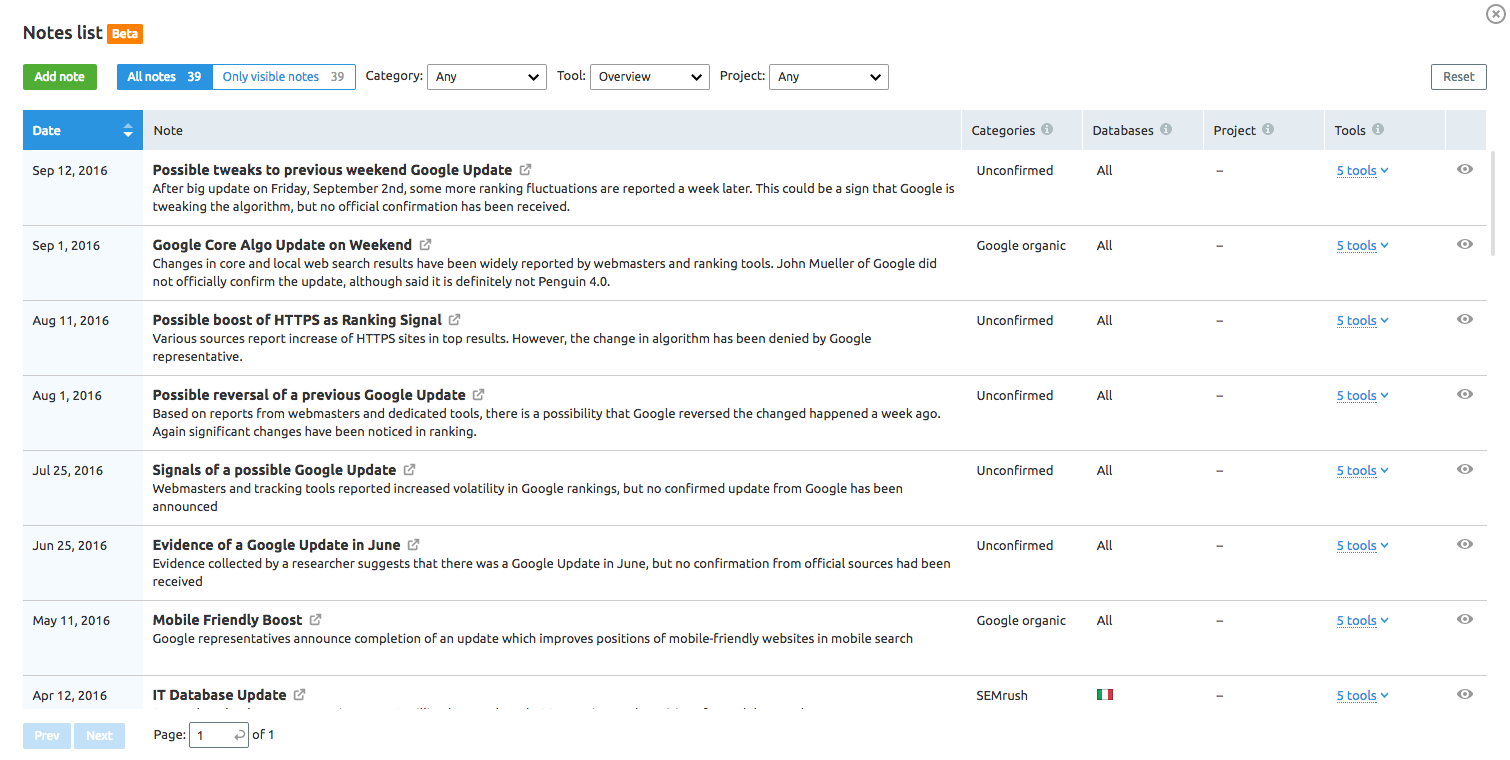The width and height of the screenshot is (1510, 760).
Task: Open external link for Google Core Algo Update
Action: pos(426,245)
